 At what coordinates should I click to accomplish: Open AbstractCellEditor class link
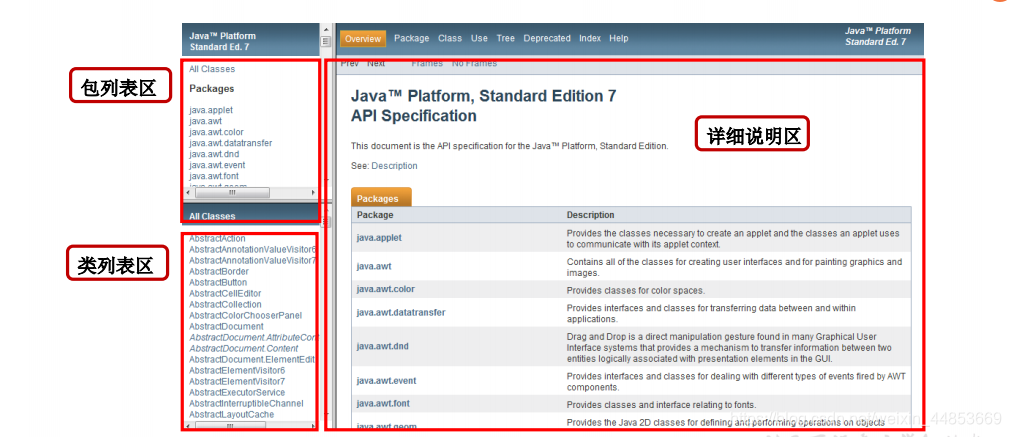click(225, 293)
